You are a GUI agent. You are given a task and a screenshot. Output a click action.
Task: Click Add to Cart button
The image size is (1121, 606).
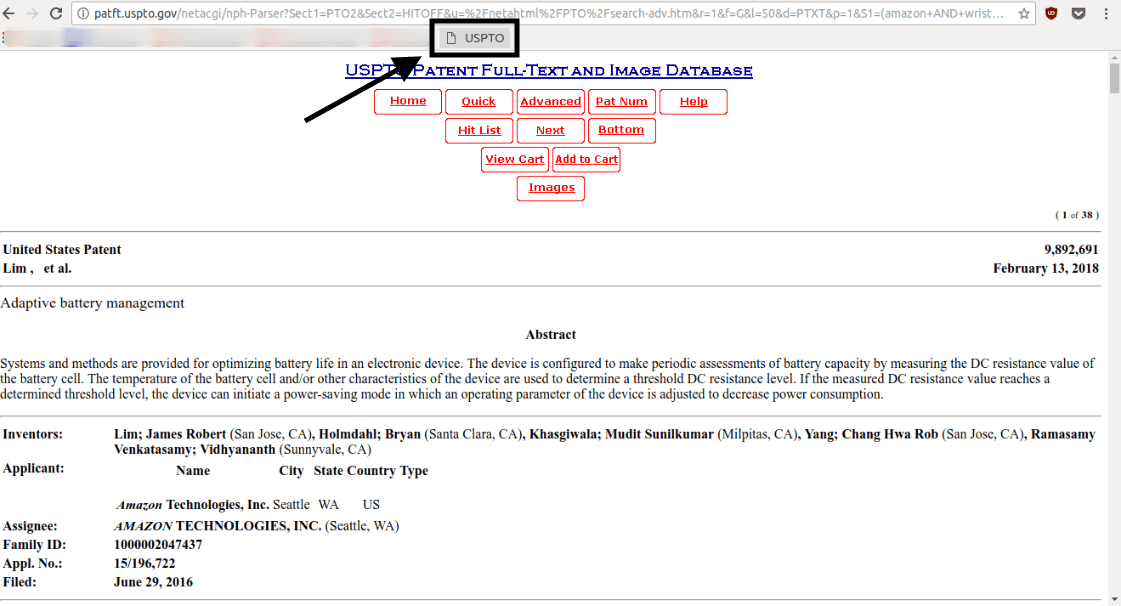pyautogui.click(x=586, y=159)
